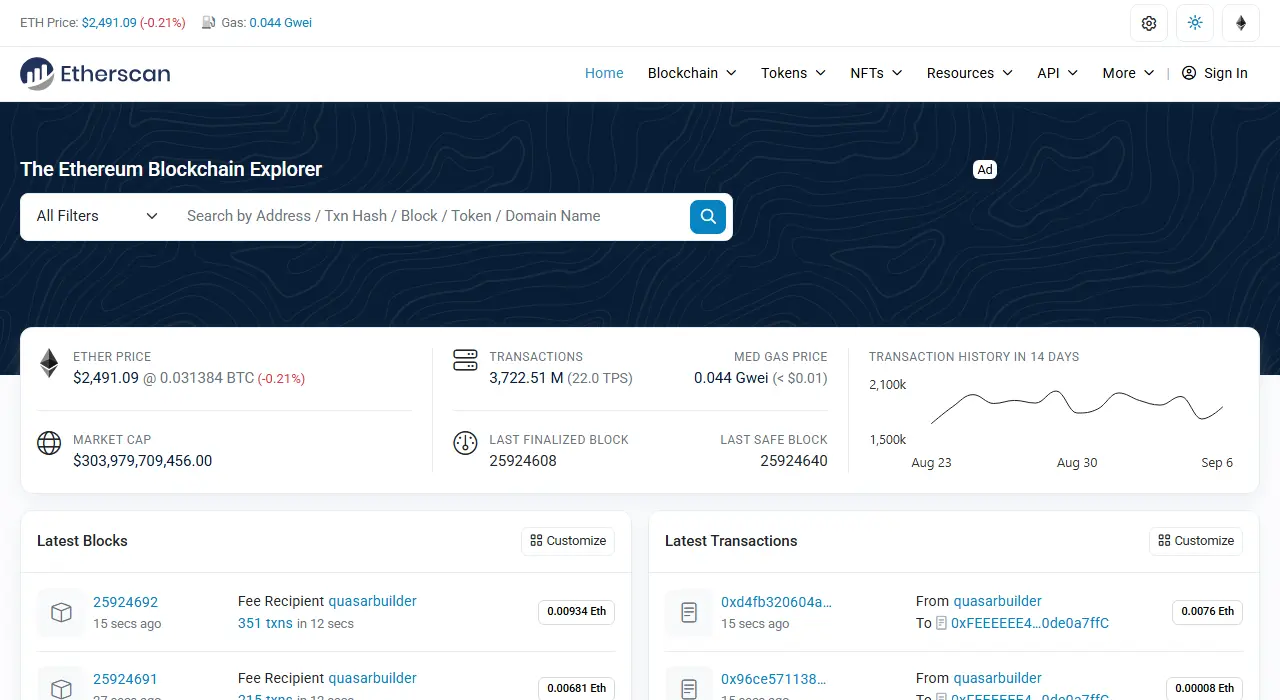Click the gas pump icon

coord(208,22)
